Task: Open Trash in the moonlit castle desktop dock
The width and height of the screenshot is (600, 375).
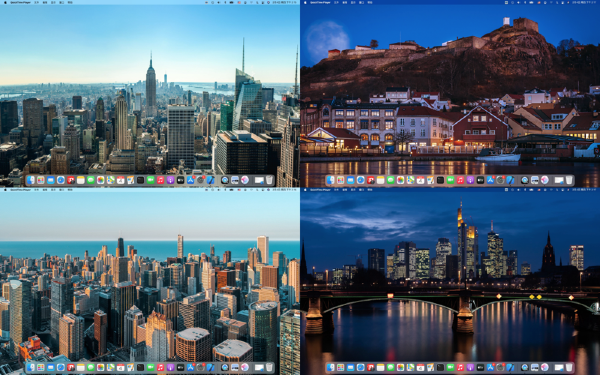Action: point(569,180)
